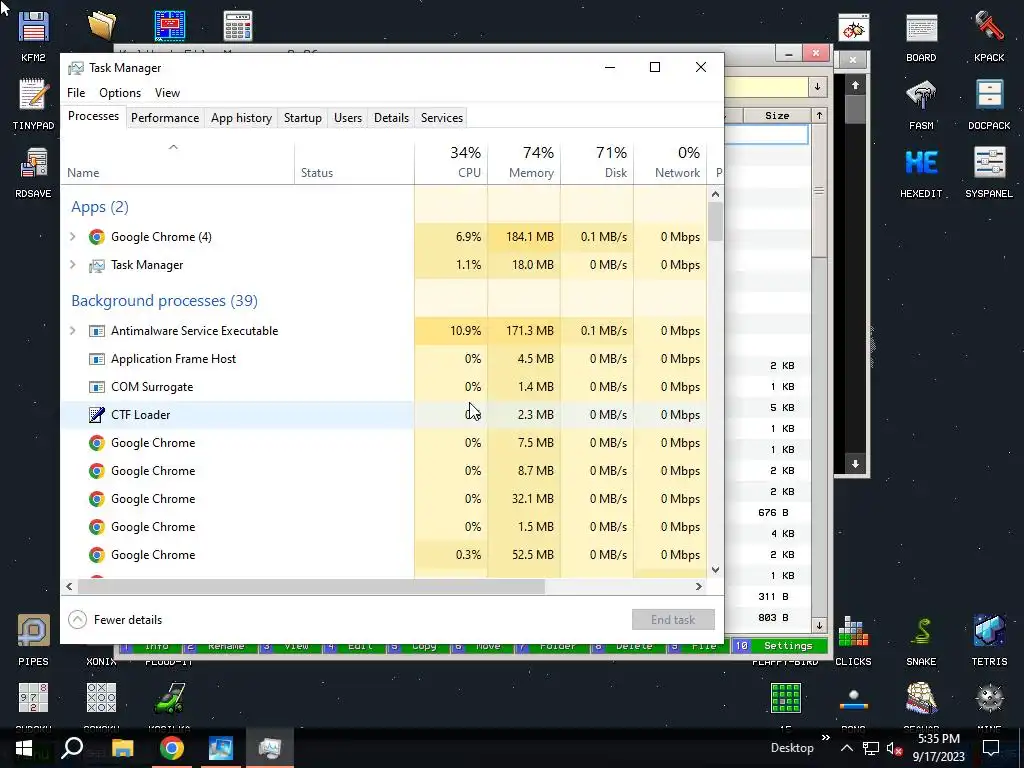
Task: Show hidden system tray icons
Action: (847, 748)
